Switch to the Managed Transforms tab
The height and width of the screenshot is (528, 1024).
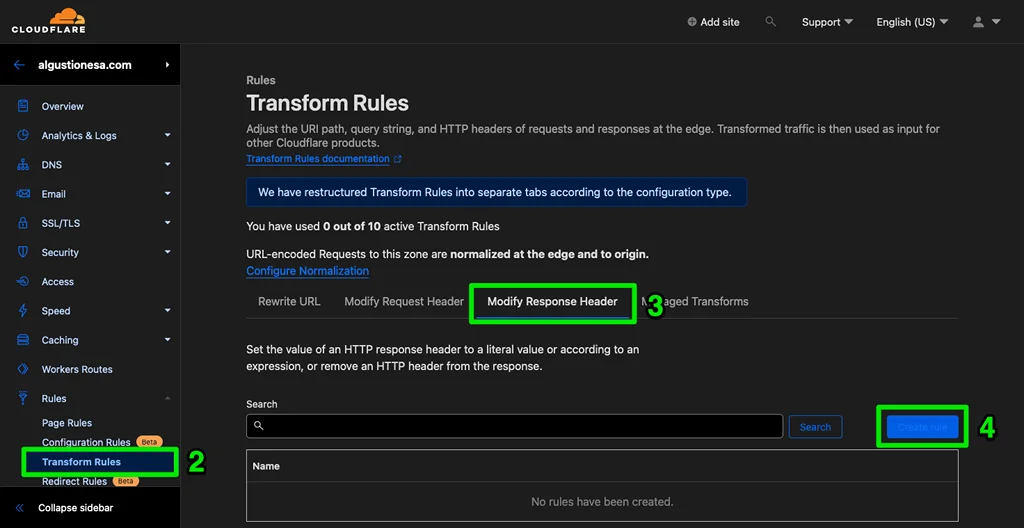[x=695, y=301]
